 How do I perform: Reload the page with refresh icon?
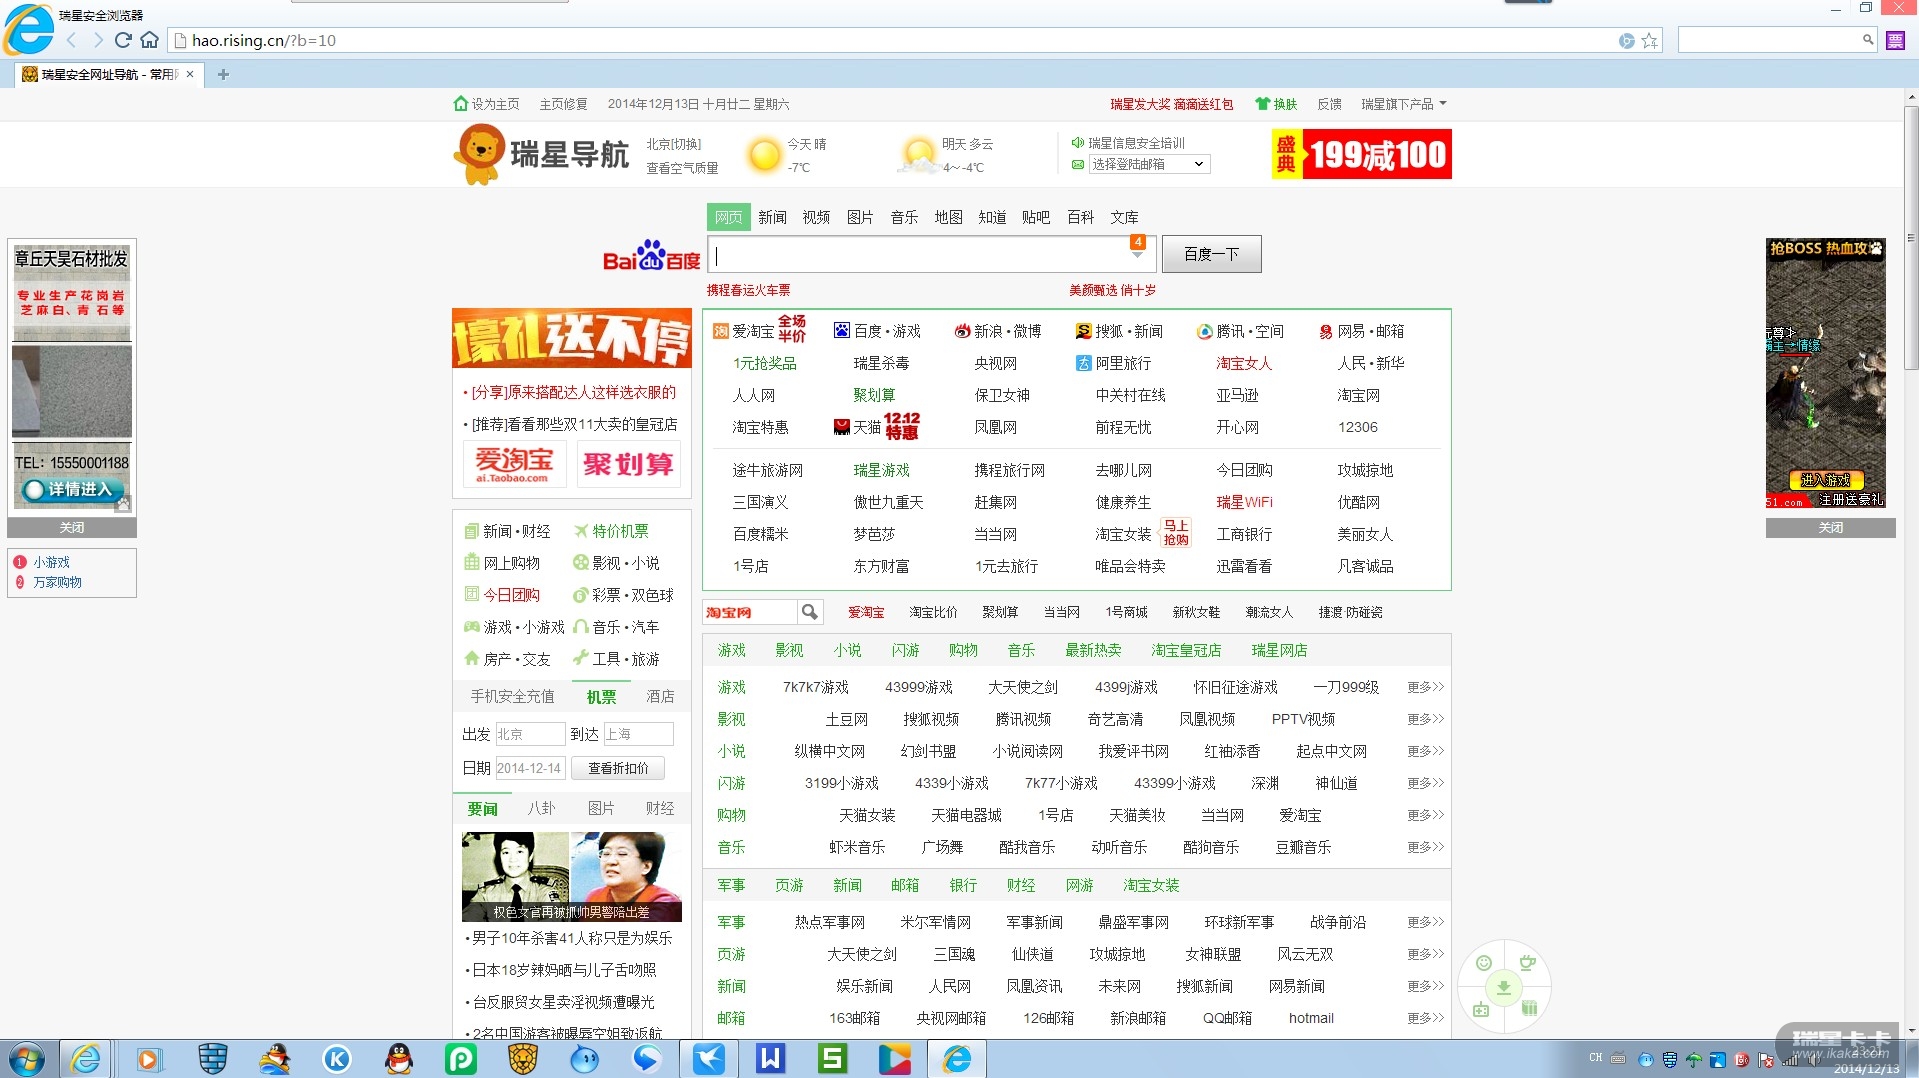[x=123, y=40]
